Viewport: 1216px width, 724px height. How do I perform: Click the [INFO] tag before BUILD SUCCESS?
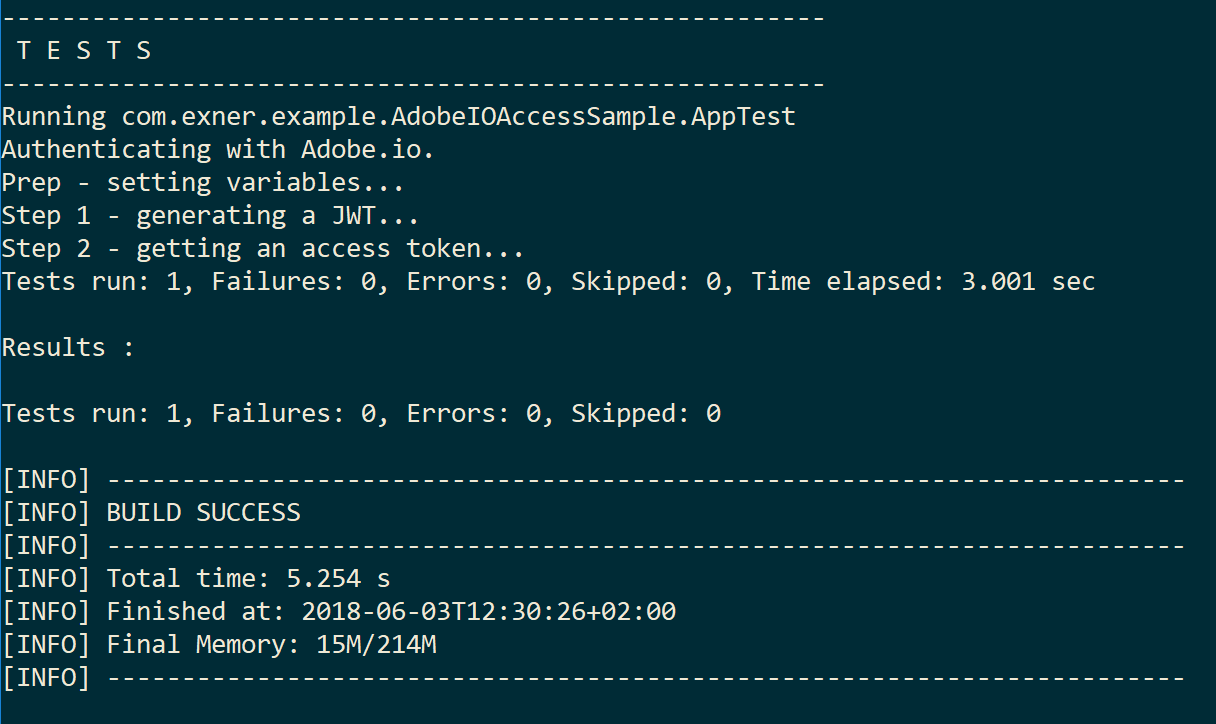(46, 513)
